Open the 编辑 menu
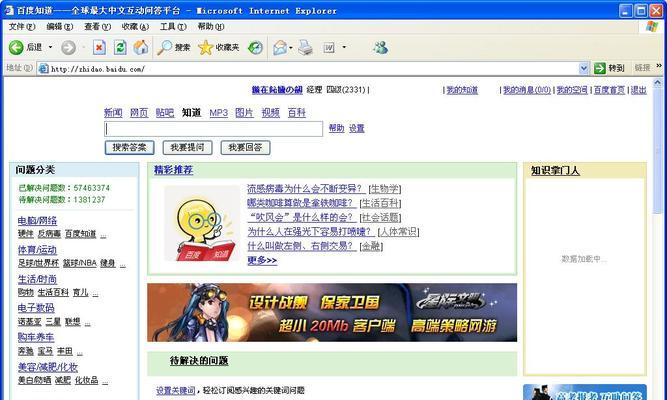Viewport: 667px width, 400px height. (60, 26)
